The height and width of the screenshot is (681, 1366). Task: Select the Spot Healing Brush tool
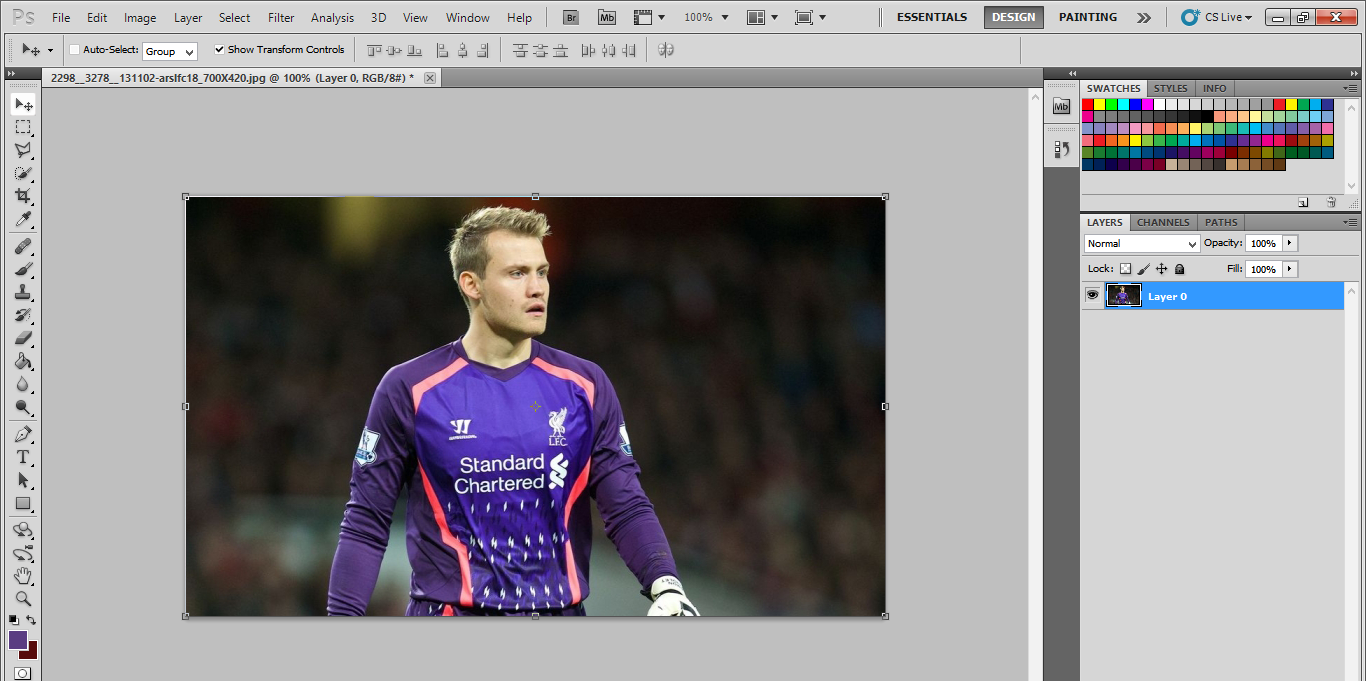23,246
